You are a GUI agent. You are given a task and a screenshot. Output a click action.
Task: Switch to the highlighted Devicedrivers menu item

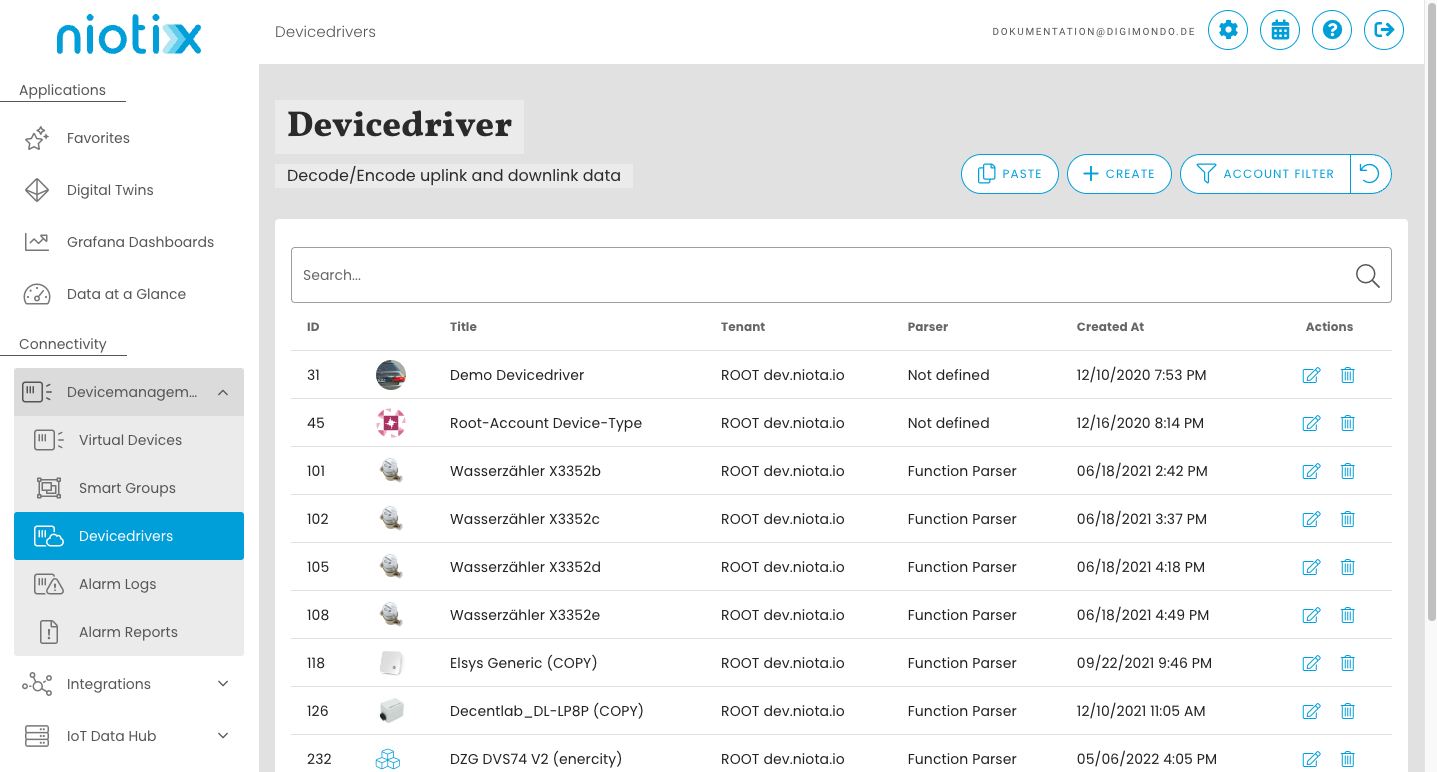point(128,536)
